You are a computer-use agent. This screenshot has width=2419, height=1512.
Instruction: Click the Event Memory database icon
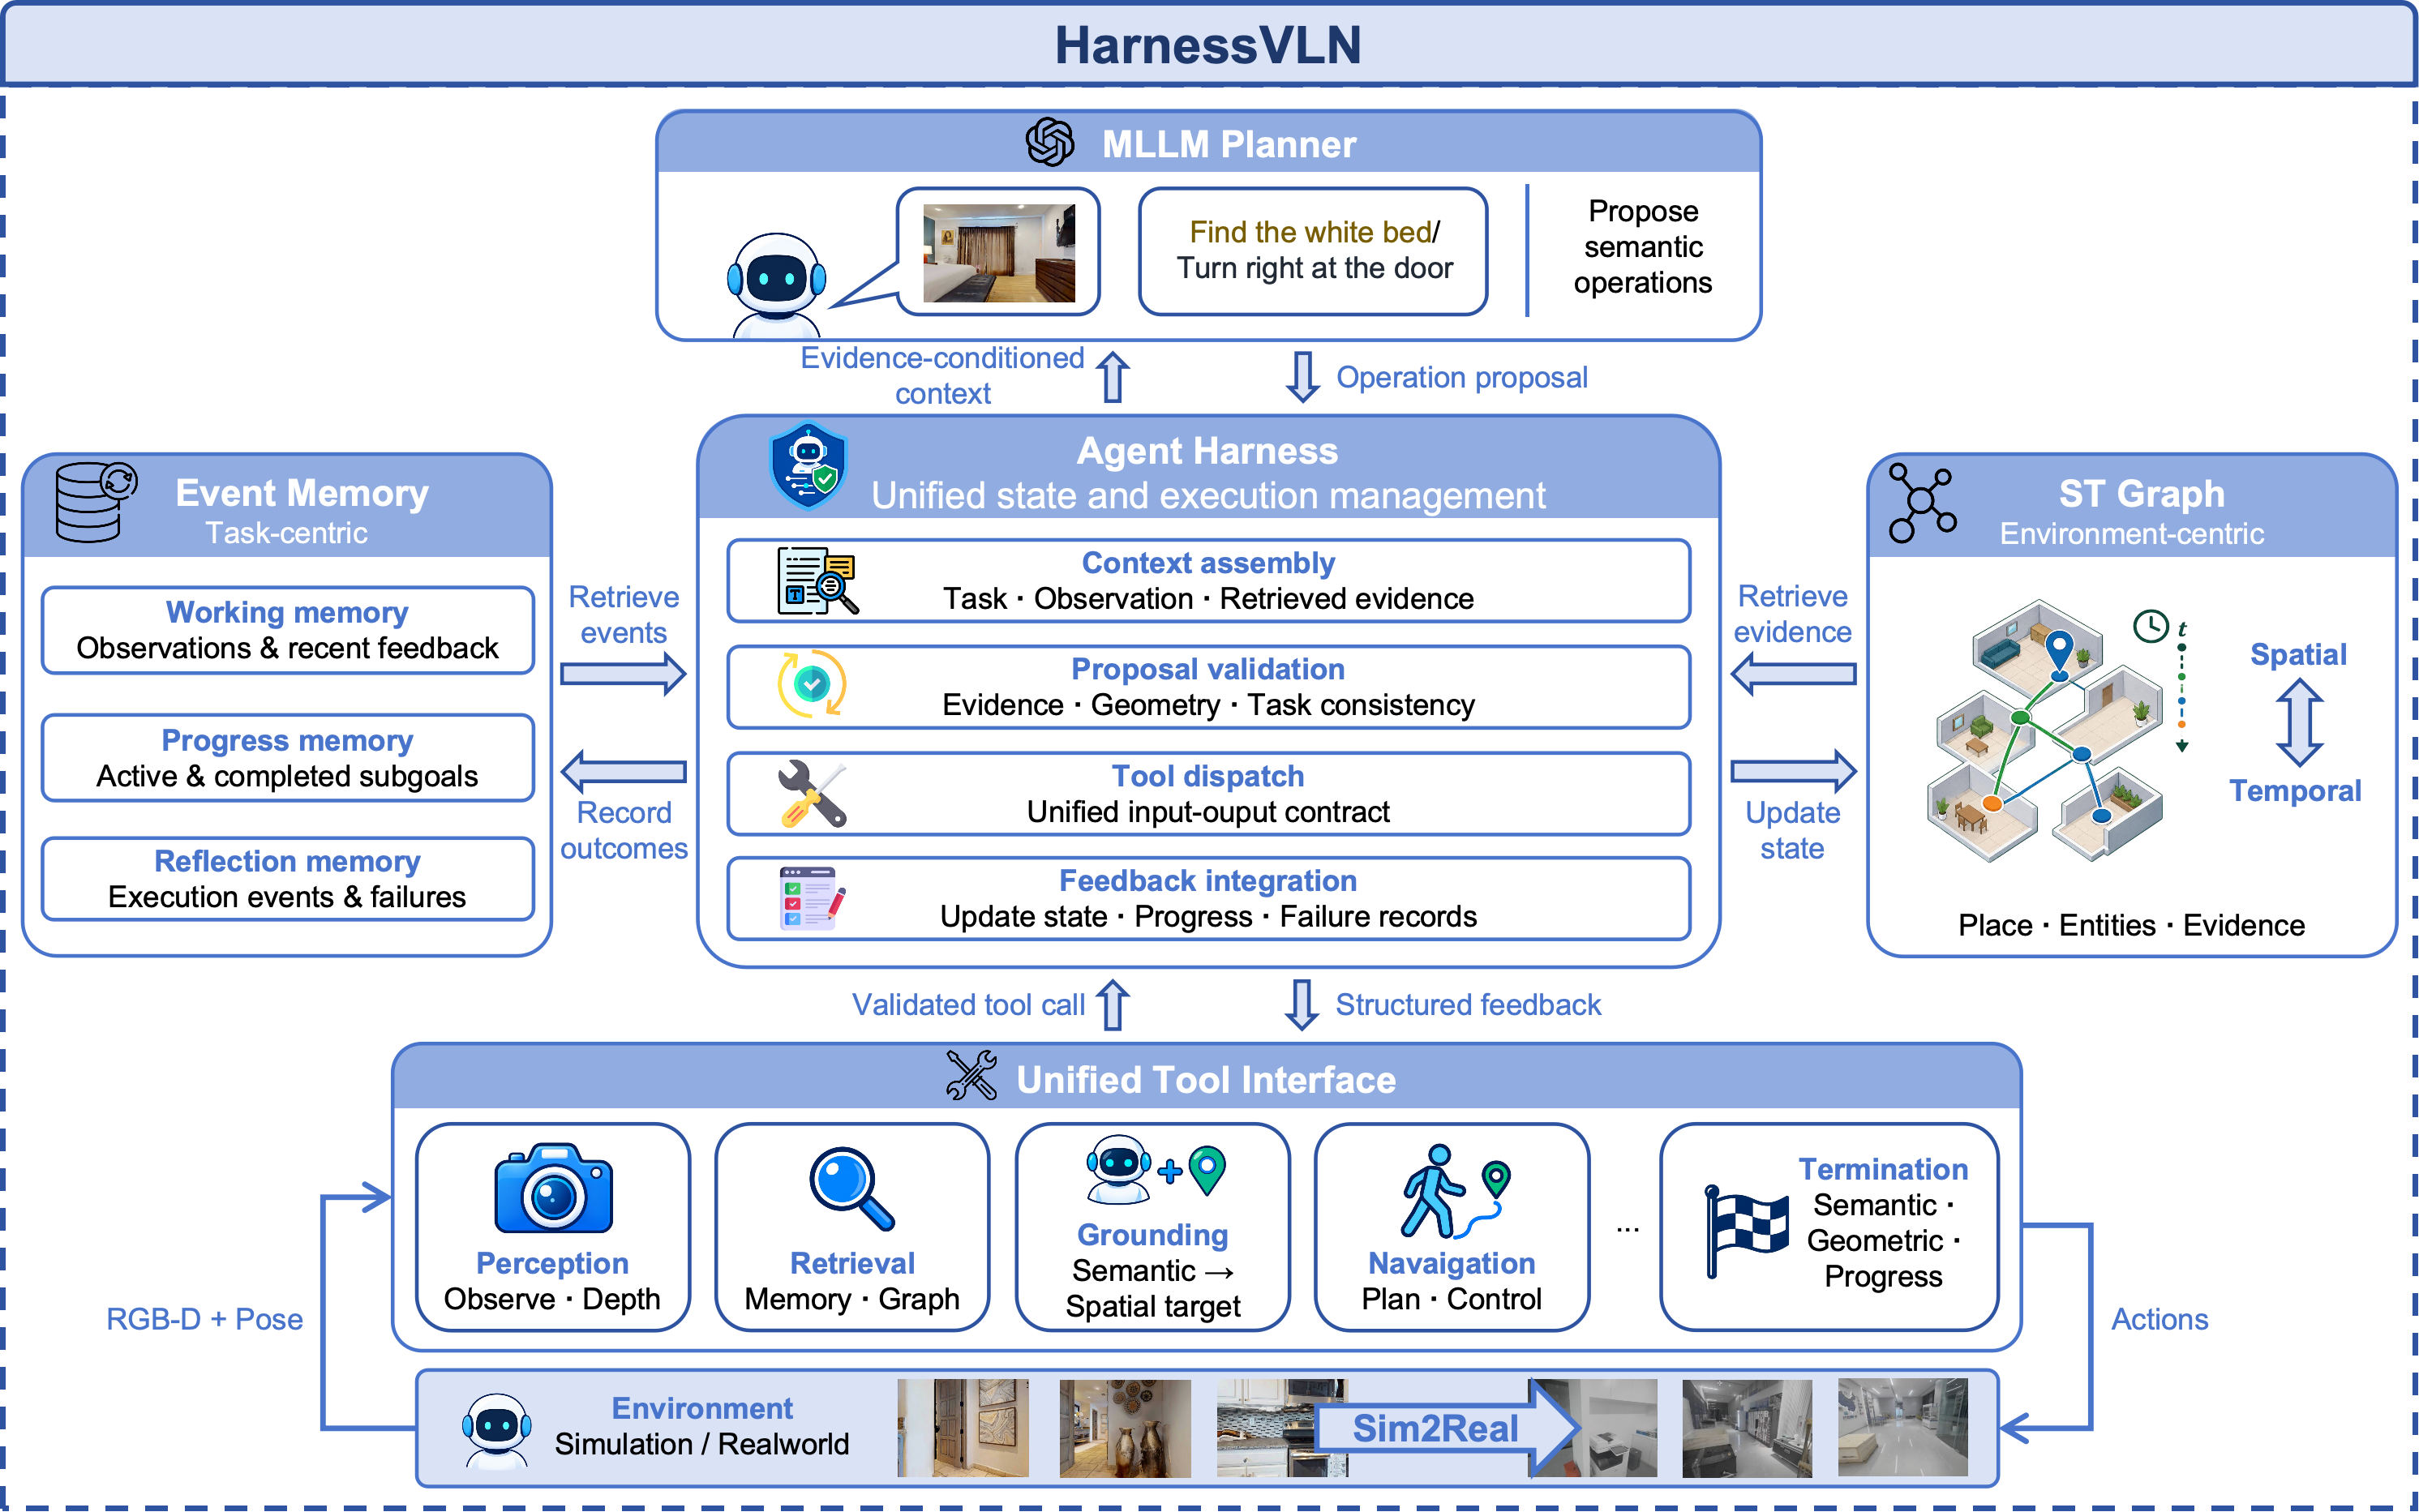point(95,501)
